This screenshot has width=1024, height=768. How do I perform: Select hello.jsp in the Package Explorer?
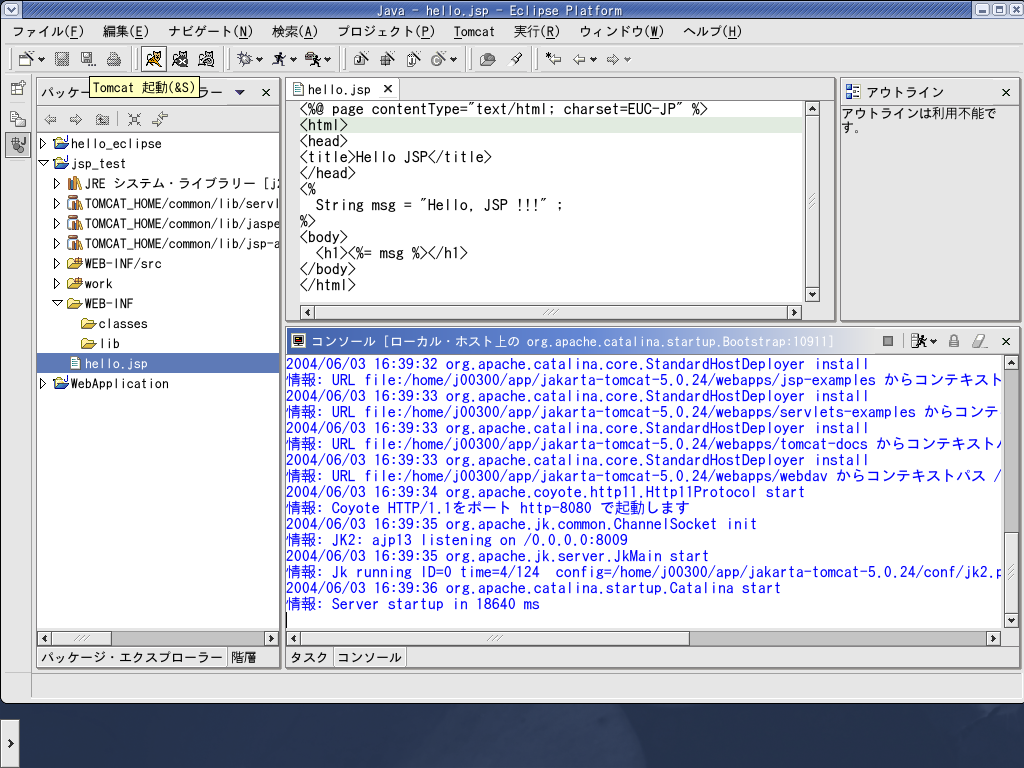pos(115,363)
